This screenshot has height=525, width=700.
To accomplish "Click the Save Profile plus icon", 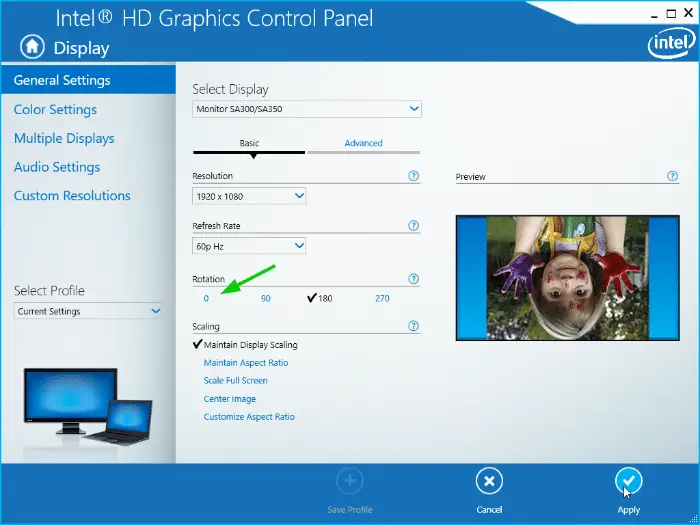I will tap(350, 481).
